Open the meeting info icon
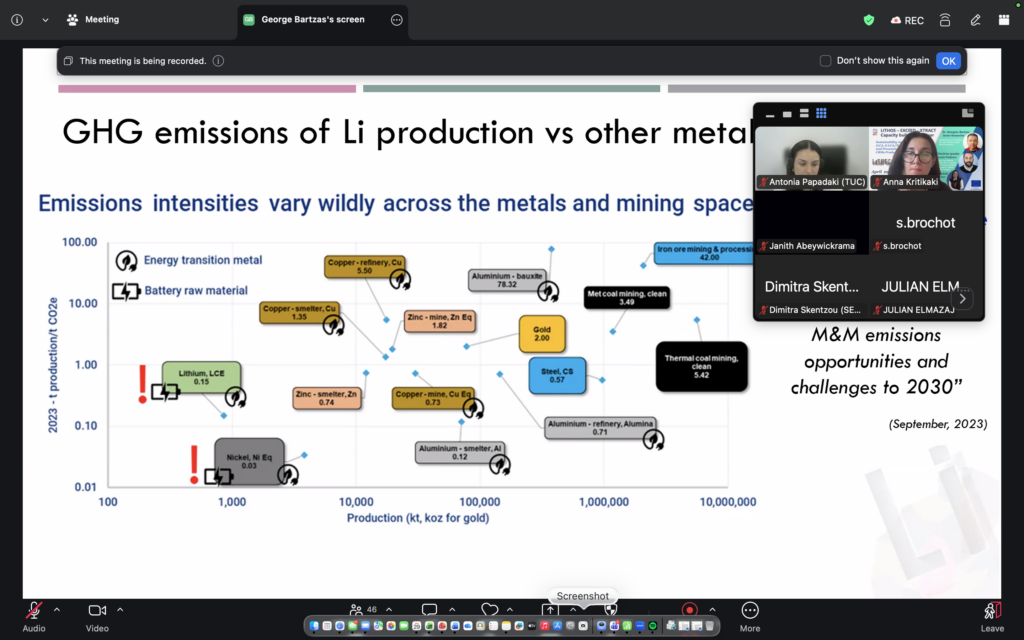 pyautogui.click(x=17, y=20)
